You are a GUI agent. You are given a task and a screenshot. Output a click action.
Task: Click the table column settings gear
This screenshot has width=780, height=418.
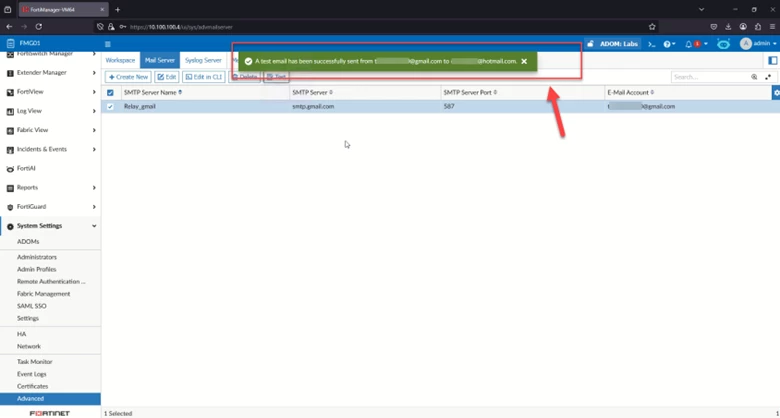[776, 93]
